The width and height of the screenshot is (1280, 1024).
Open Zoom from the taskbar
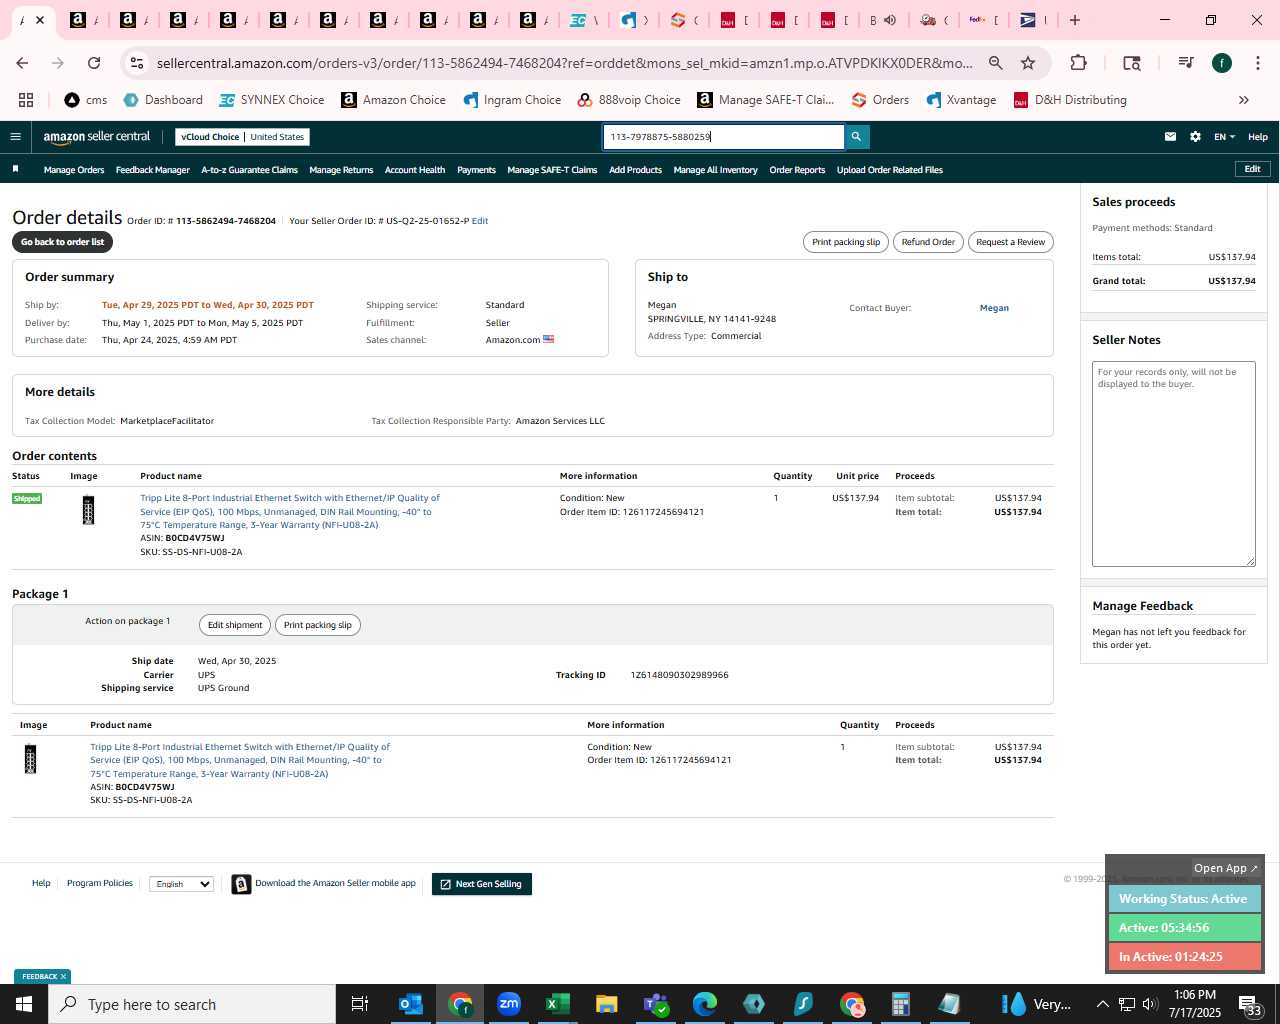[x=509, y=1004]
